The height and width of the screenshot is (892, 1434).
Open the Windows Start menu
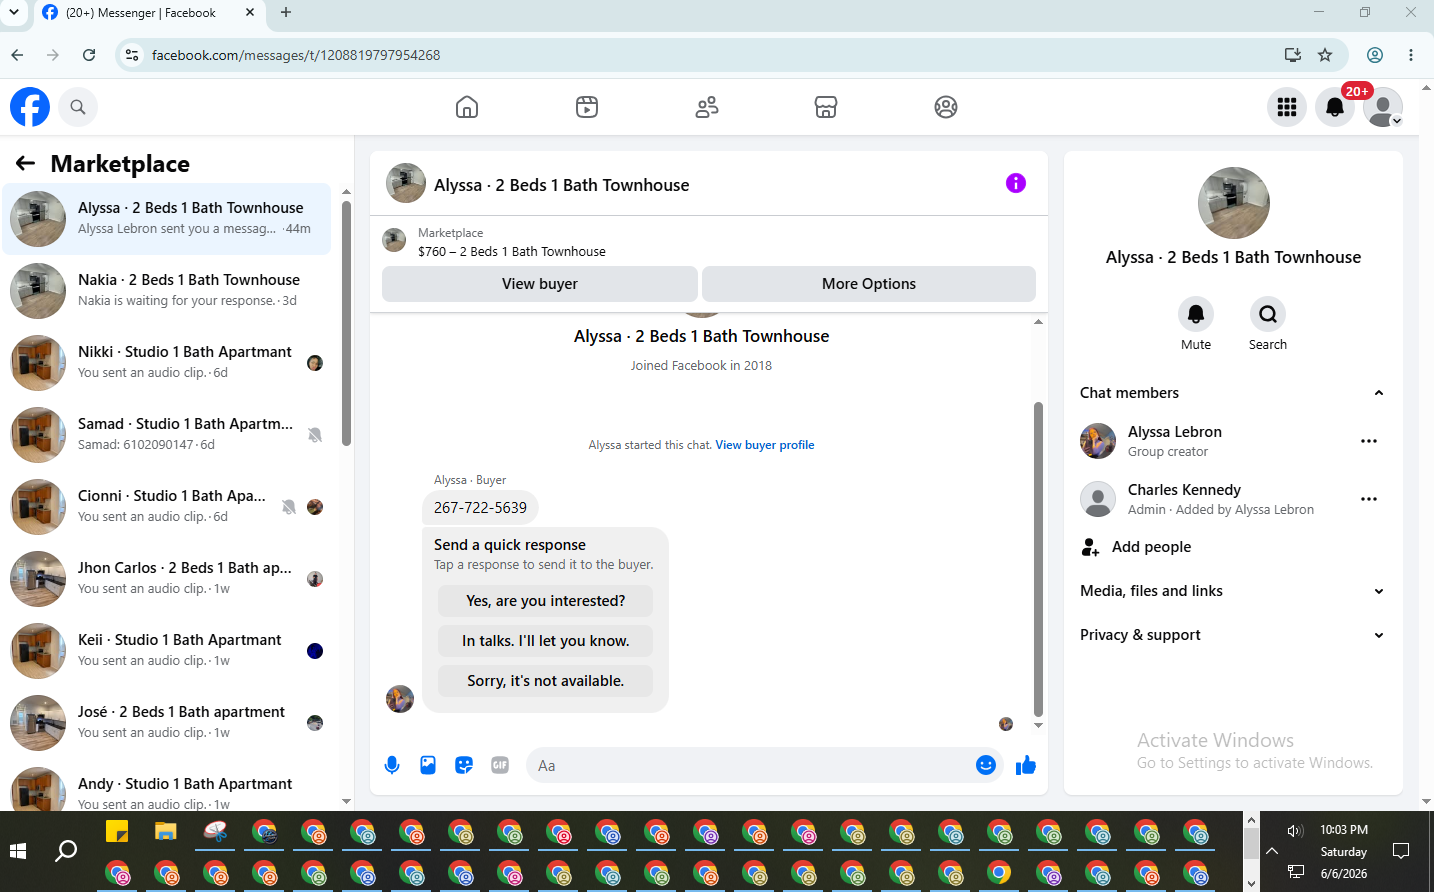(17, 851)
